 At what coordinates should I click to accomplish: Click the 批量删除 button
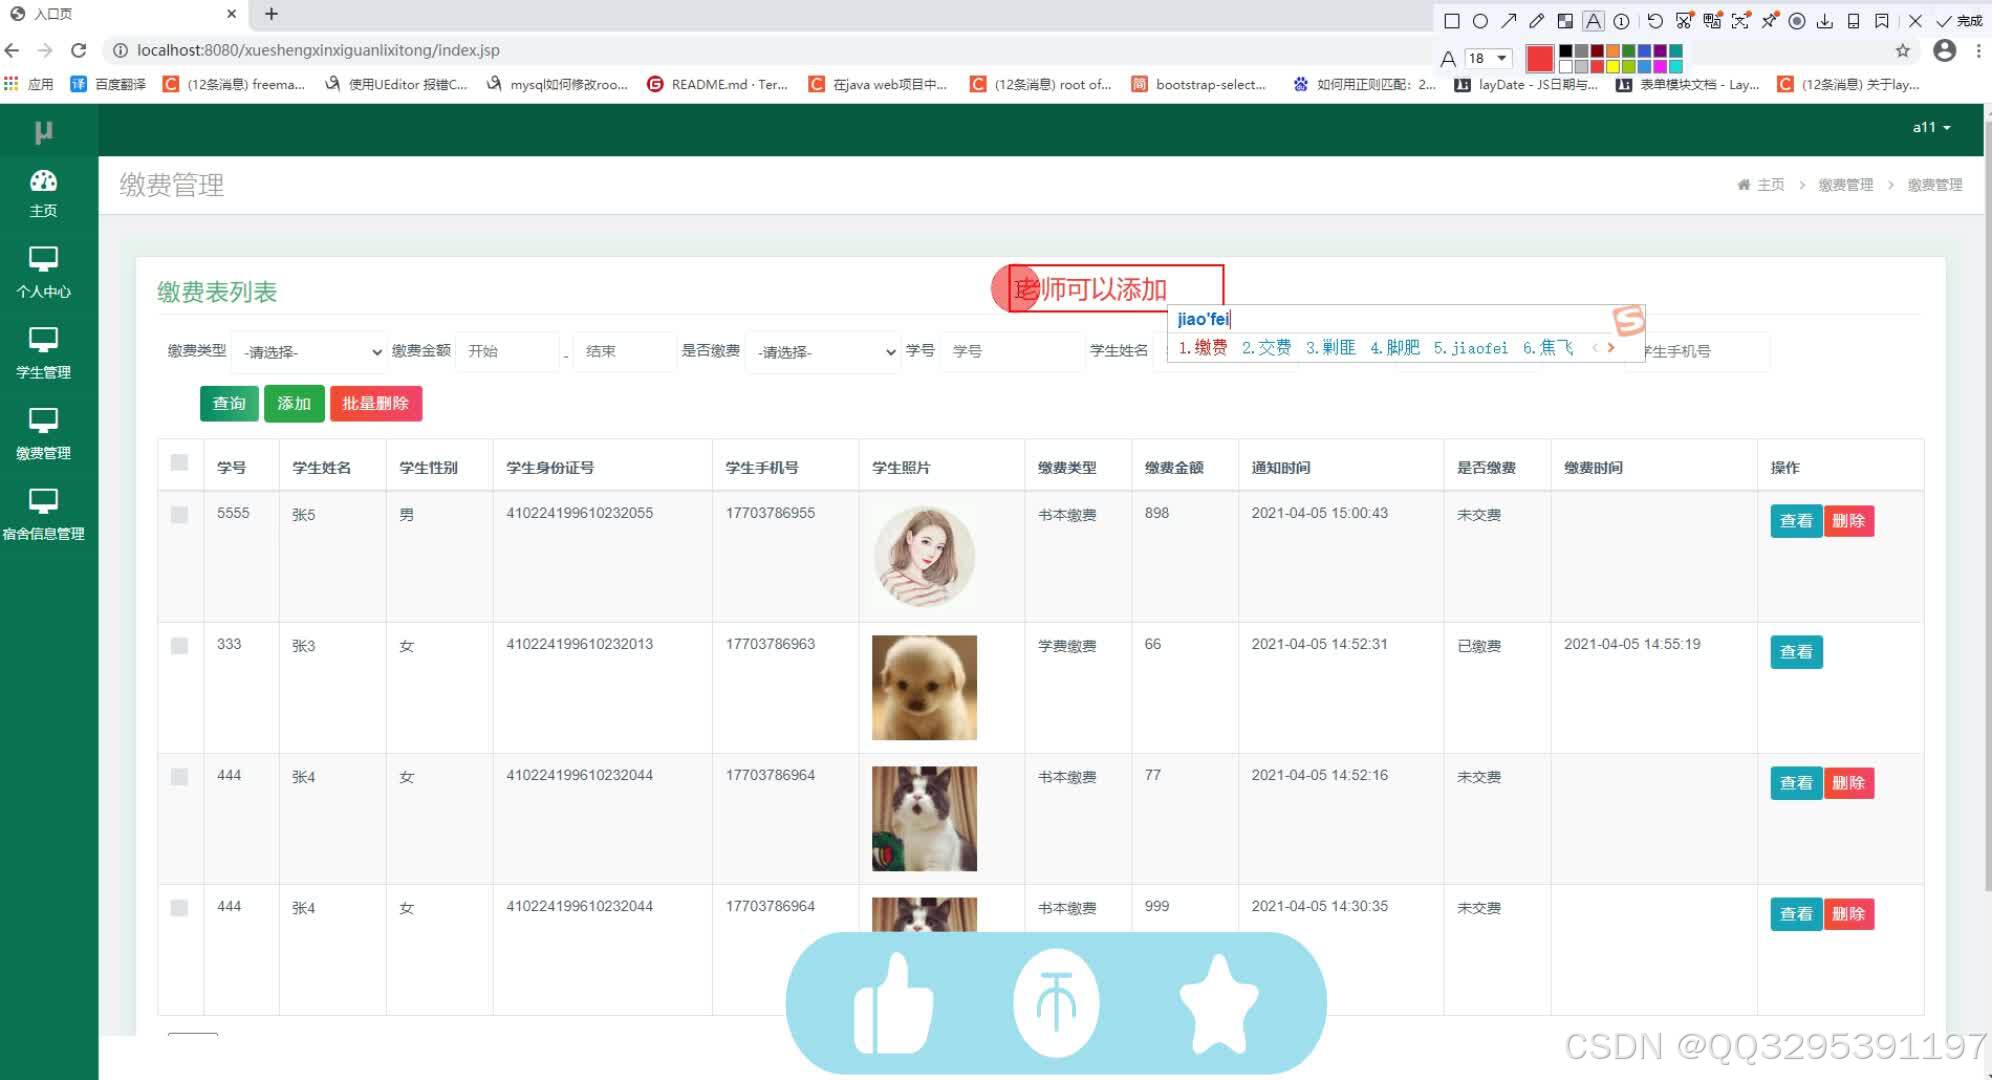click(x=376, y=403)
